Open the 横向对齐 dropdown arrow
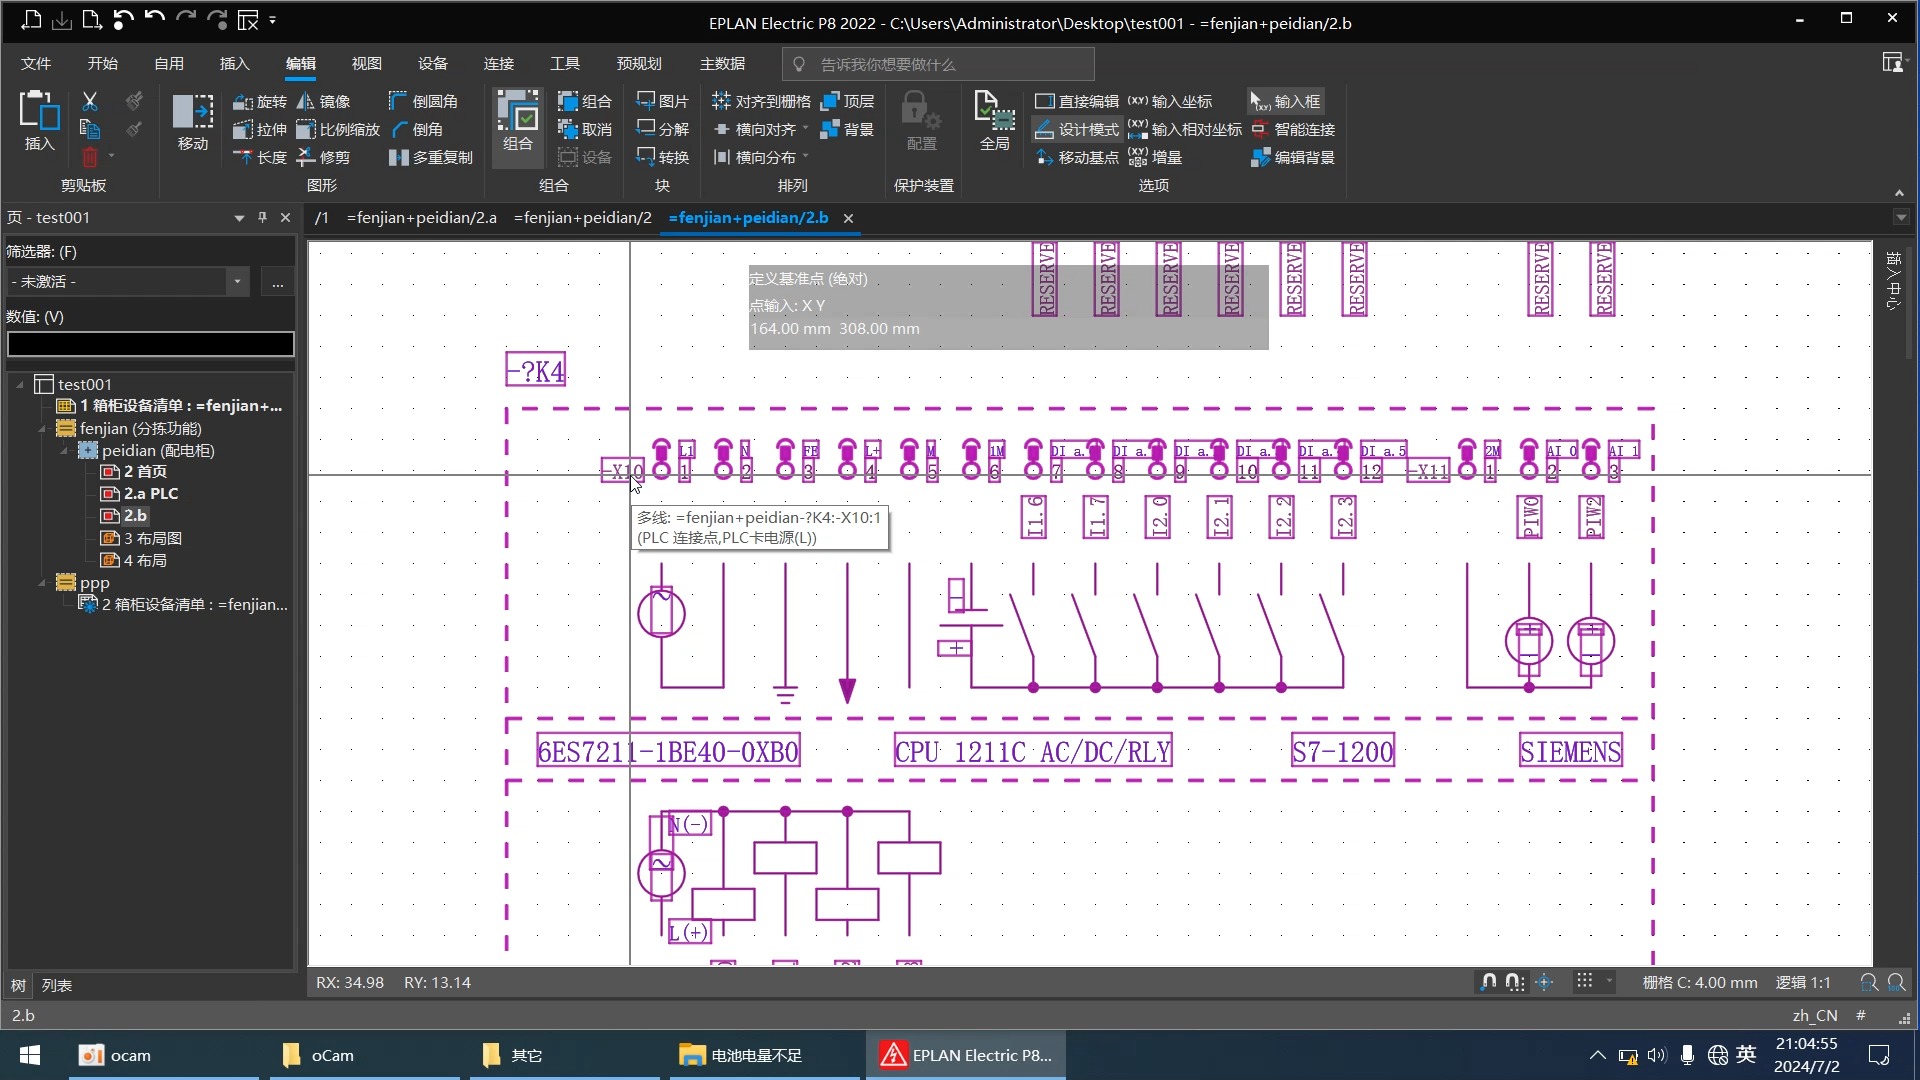Viewport: 1920px width, 1080px height. pyautogui.click(x=805, y=129)
